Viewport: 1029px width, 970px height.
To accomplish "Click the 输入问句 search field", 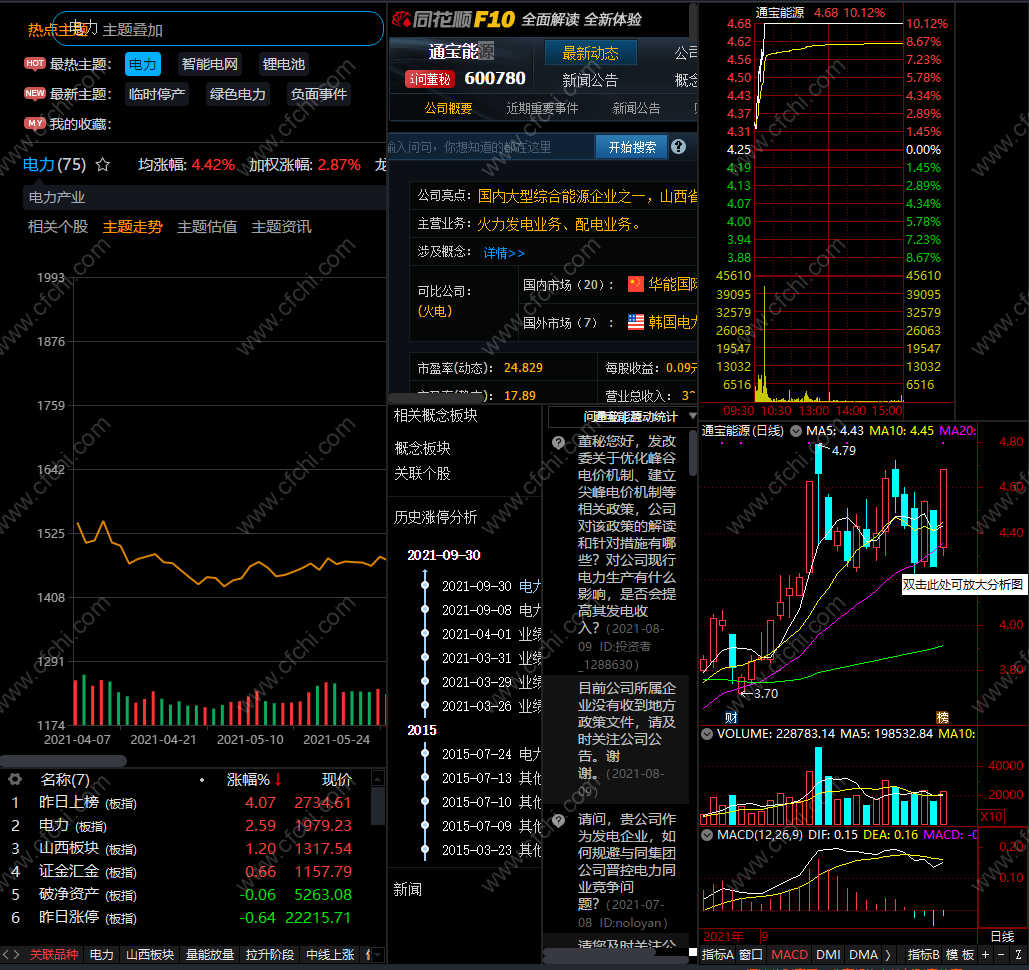I will point(491,147).
